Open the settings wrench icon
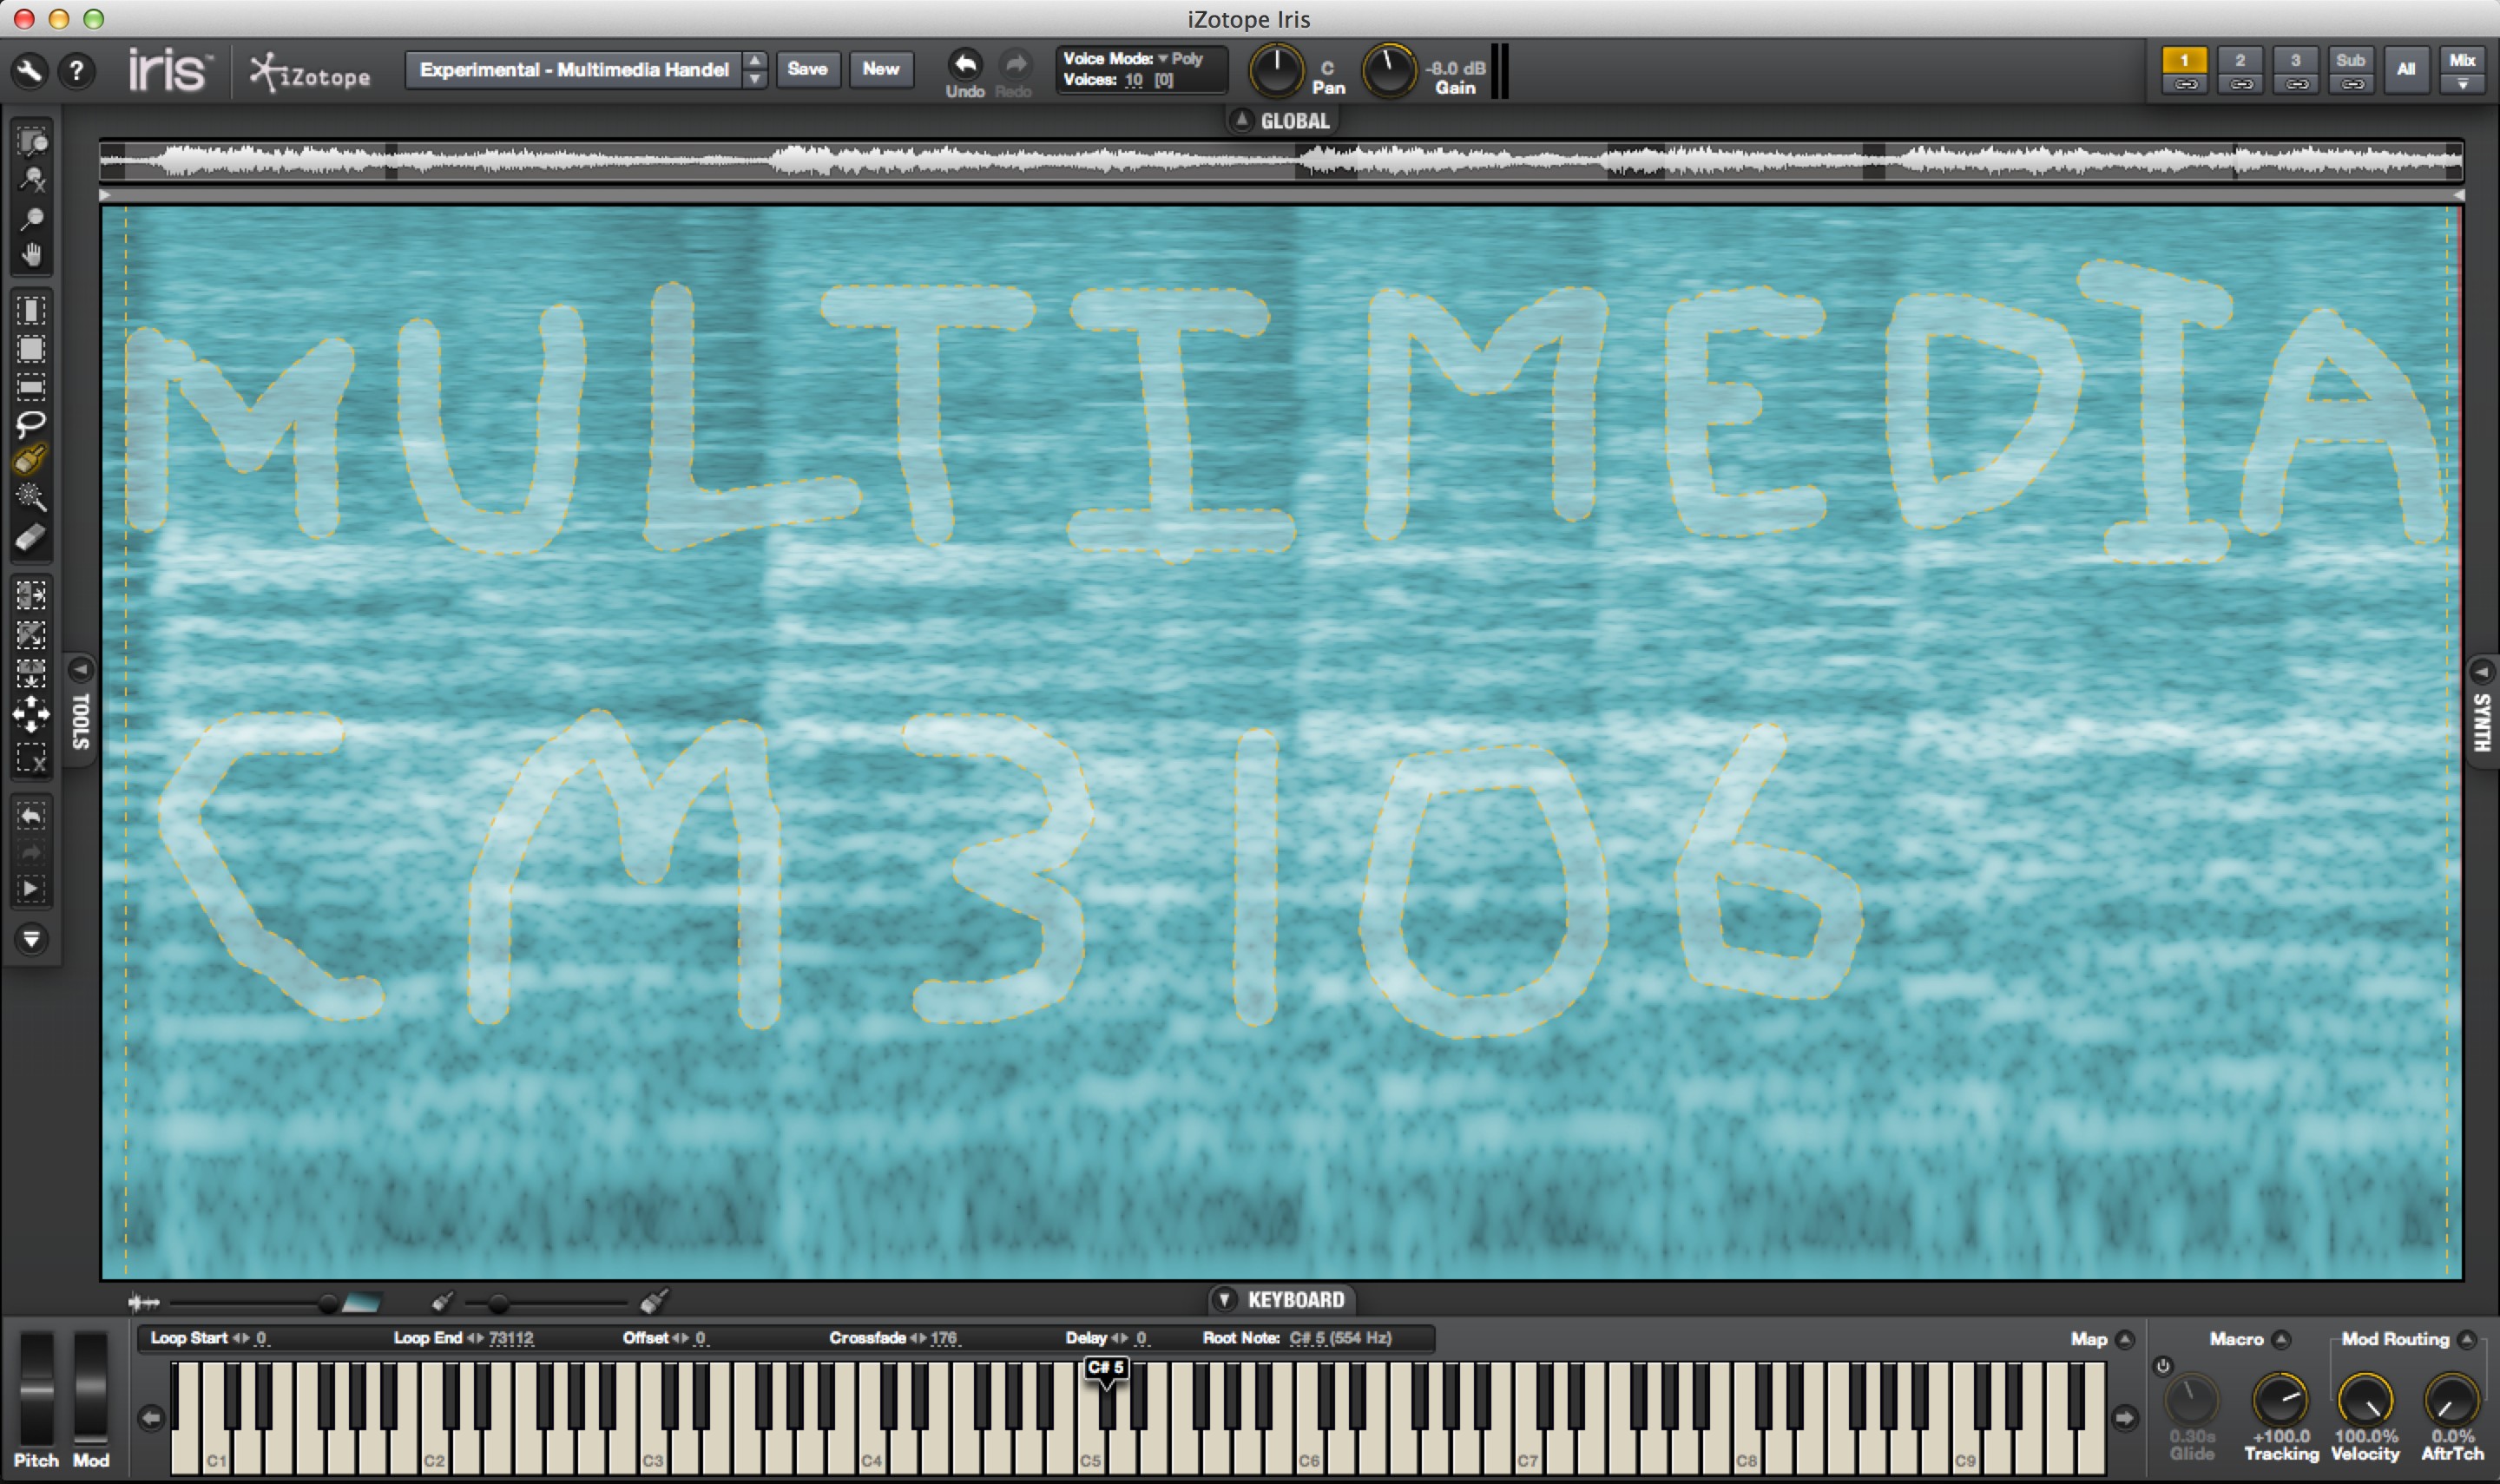 coord(29,71)
